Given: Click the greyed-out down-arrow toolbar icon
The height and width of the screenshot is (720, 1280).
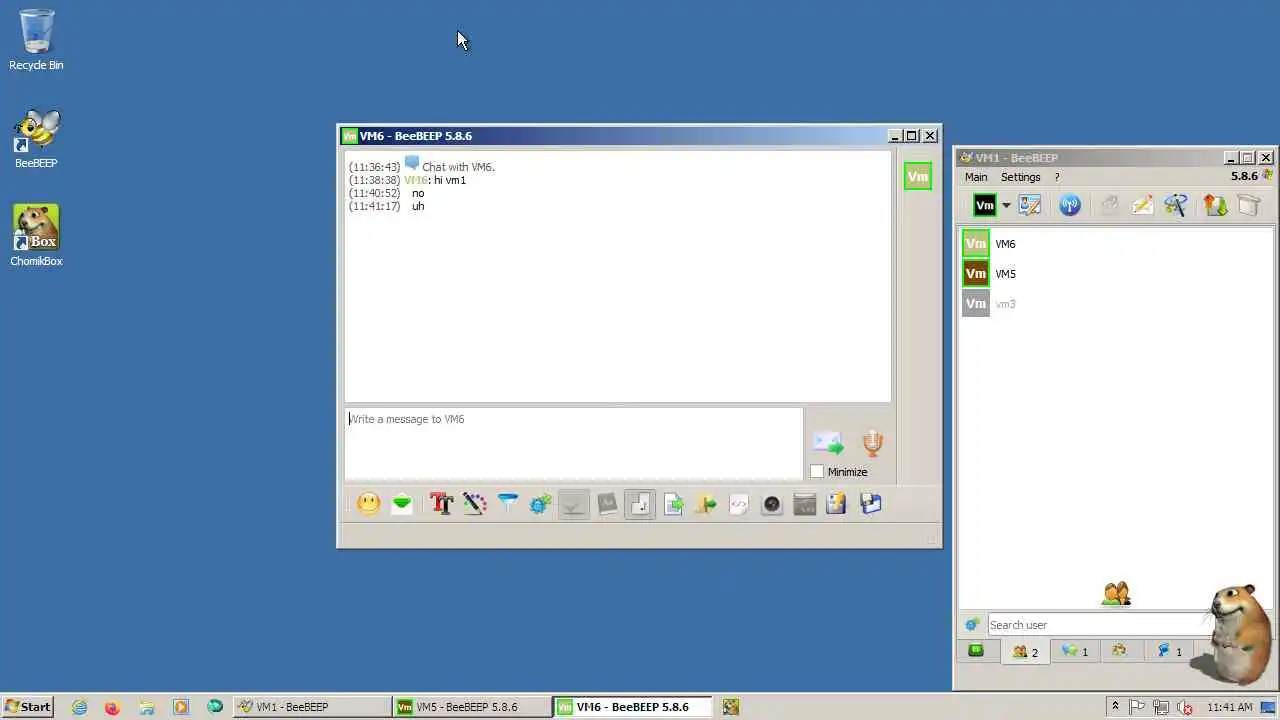Looking at the screenshot, I should point(573,504).
